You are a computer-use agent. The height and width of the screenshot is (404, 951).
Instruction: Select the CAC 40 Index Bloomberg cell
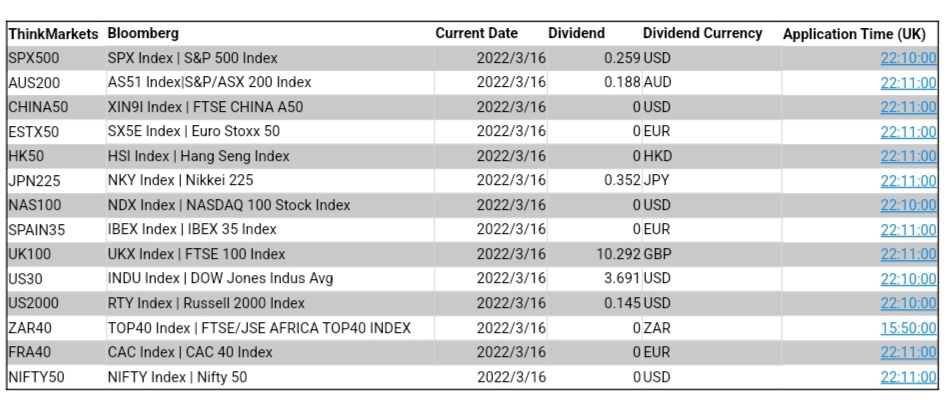click(x=190, y=352)
